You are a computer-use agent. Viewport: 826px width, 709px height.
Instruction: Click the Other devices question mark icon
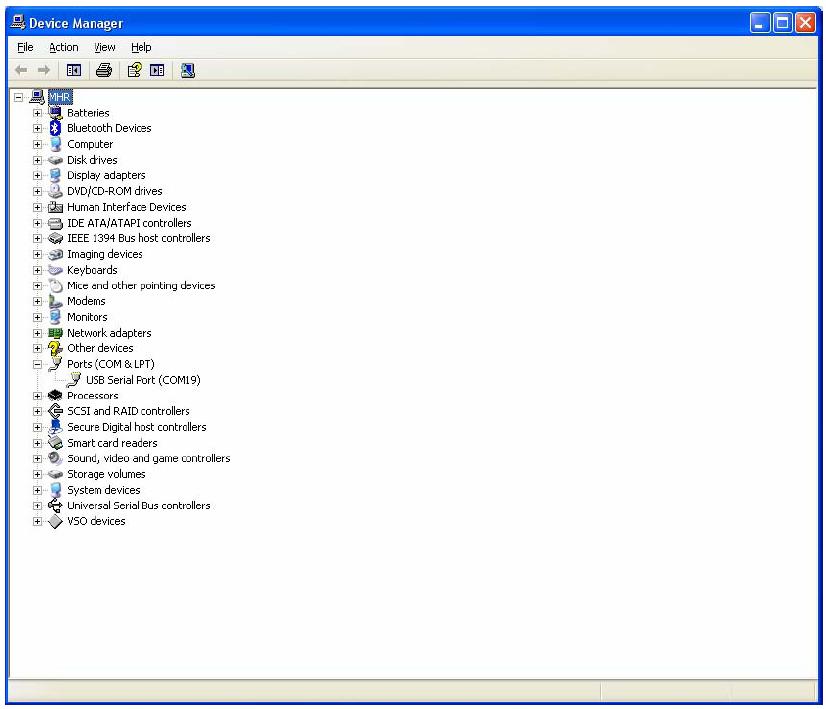[55, 348]
